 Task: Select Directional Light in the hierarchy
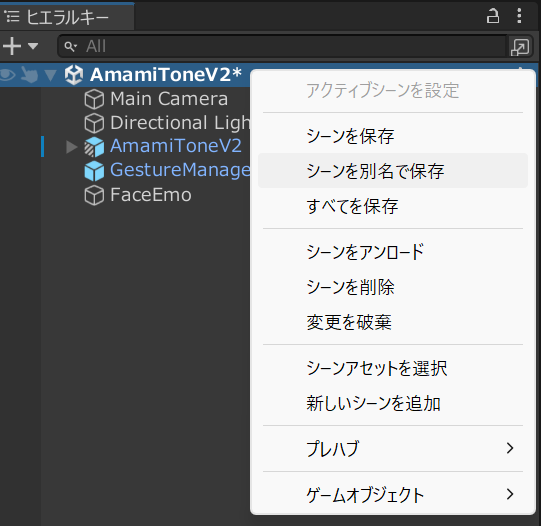180,123
